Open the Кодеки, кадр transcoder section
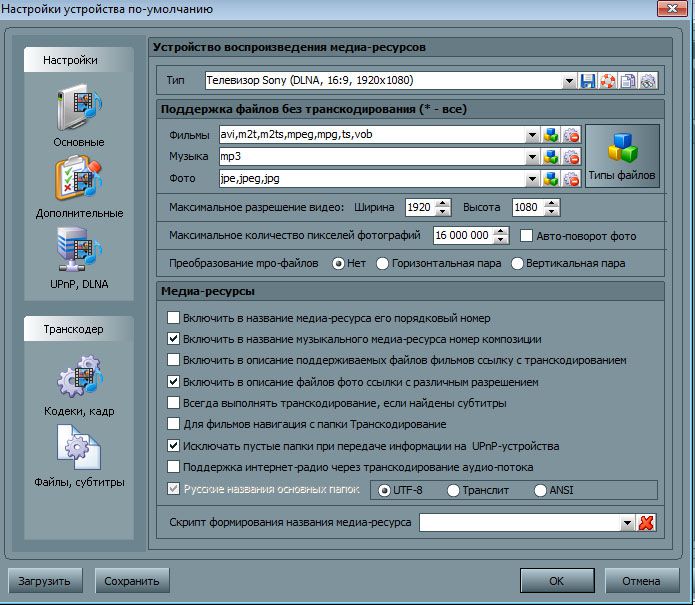This screenshot has width=695, height=605. point(78,390)
